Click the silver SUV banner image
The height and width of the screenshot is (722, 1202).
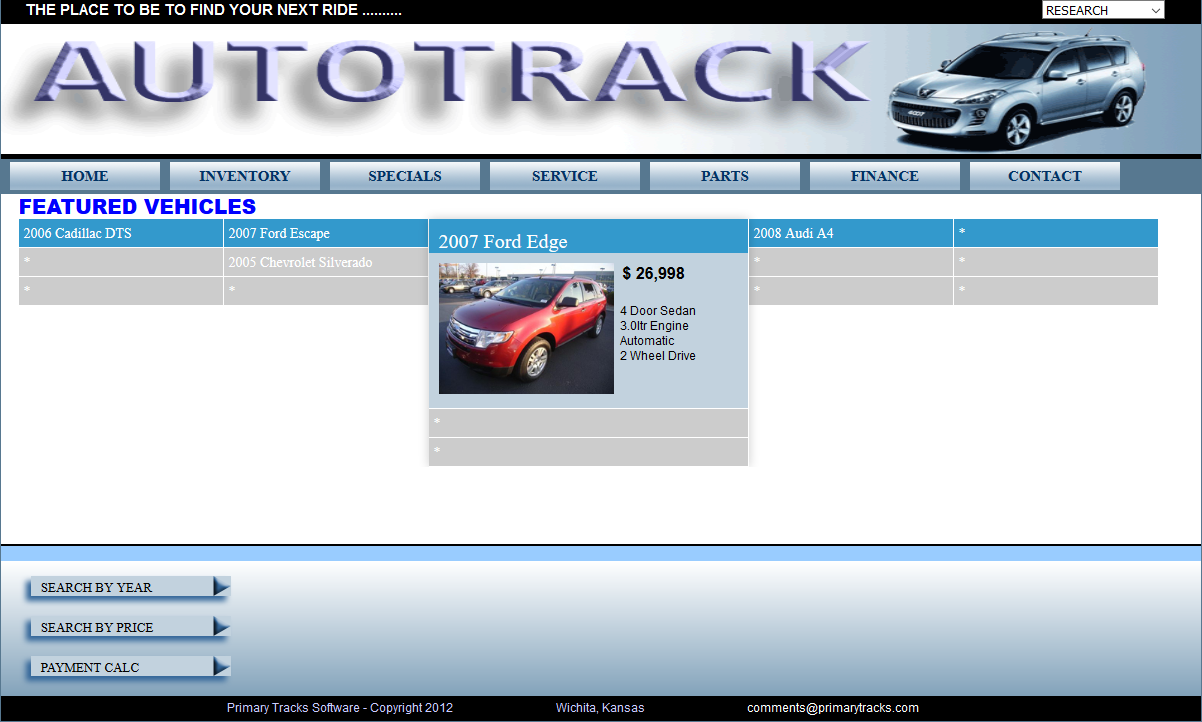tap(1015, 90)
